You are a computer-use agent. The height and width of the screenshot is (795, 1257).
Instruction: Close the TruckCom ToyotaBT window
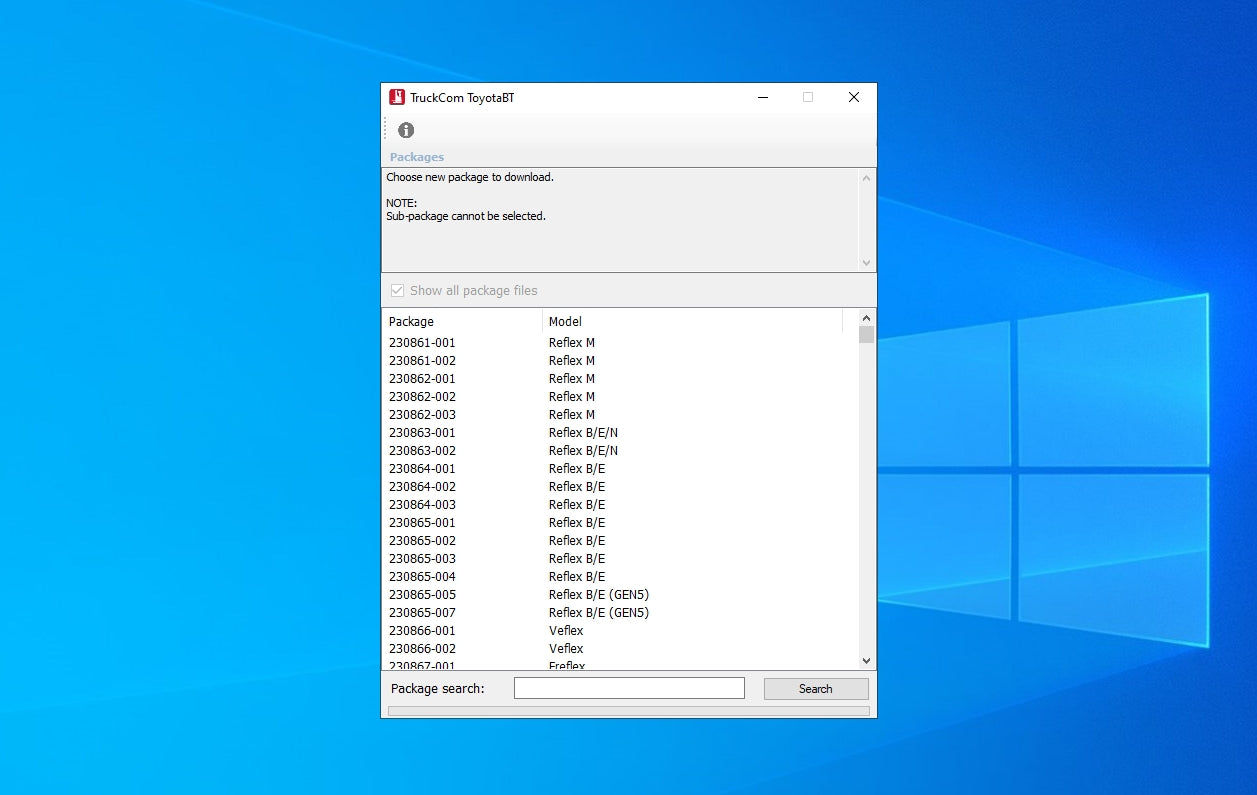tap(853, 98)
